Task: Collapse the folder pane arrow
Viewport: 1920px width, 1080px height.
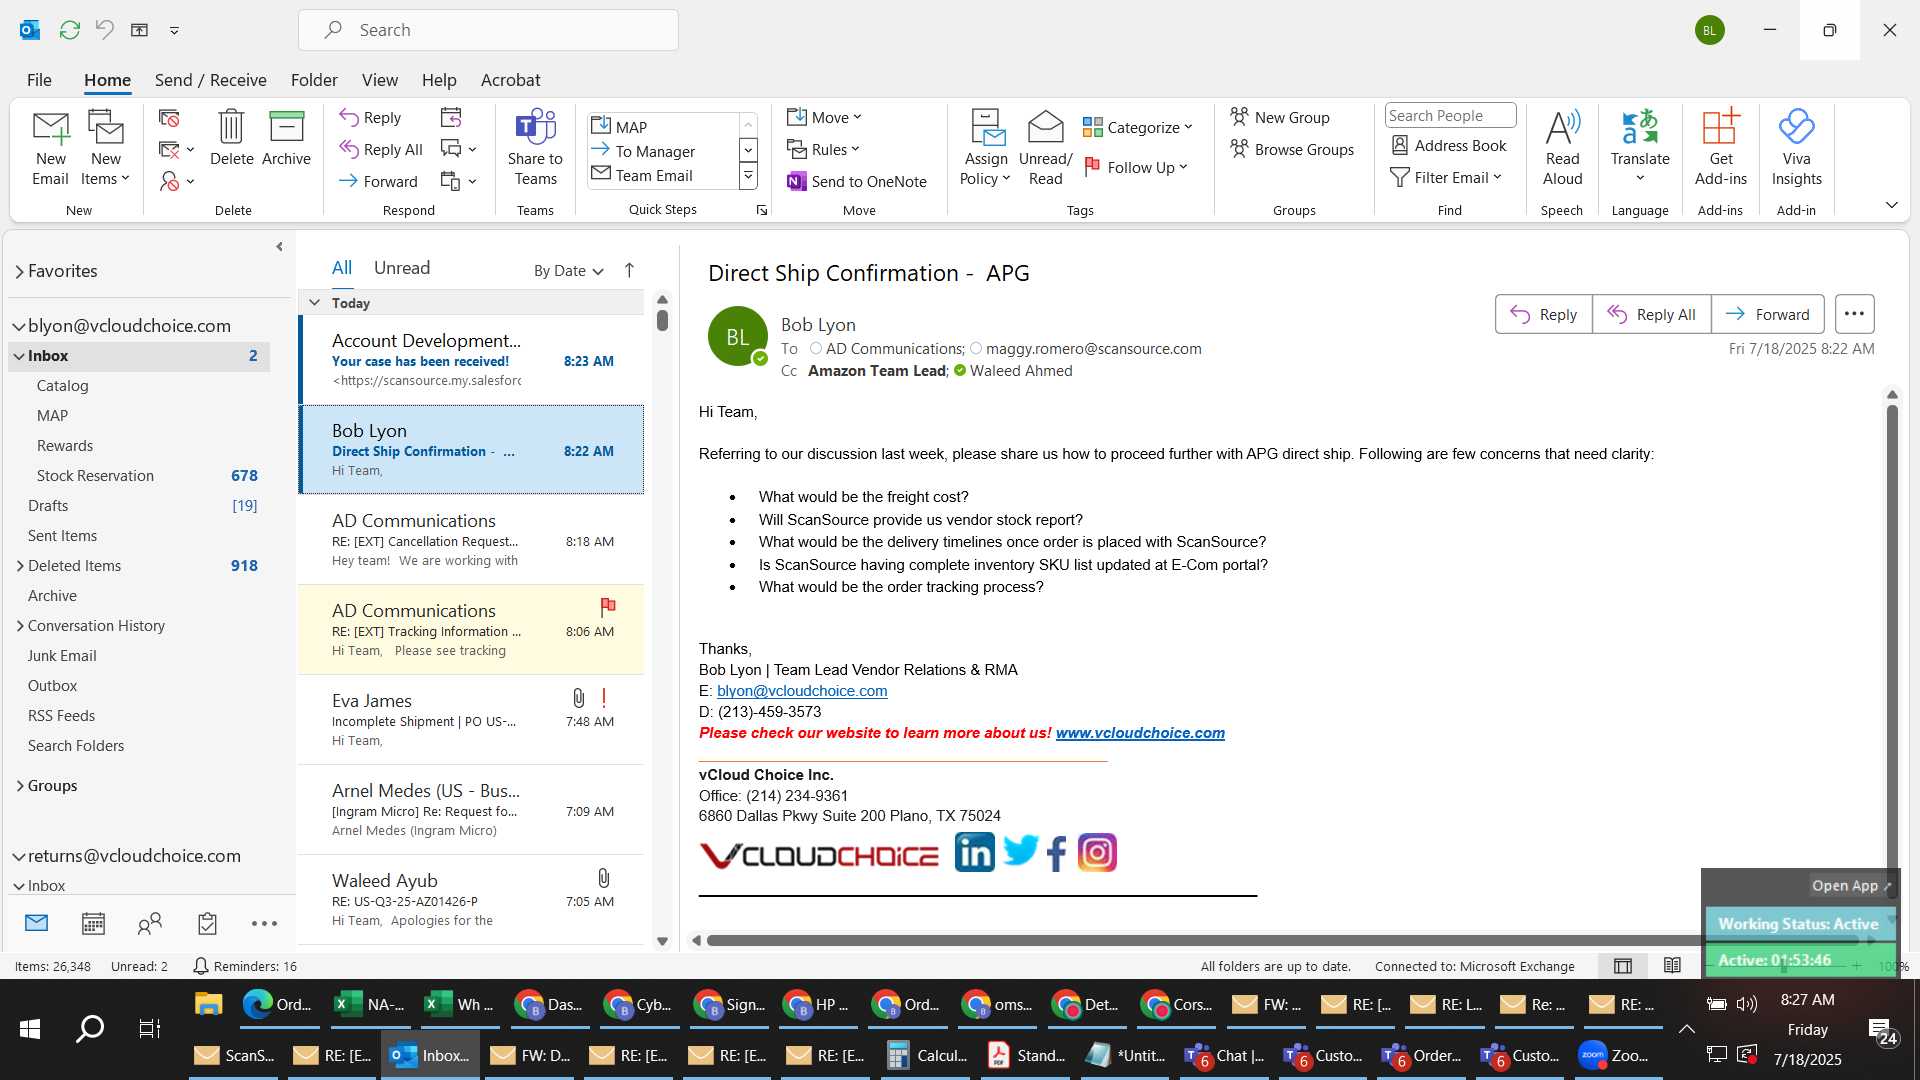Action: (279, 247)
